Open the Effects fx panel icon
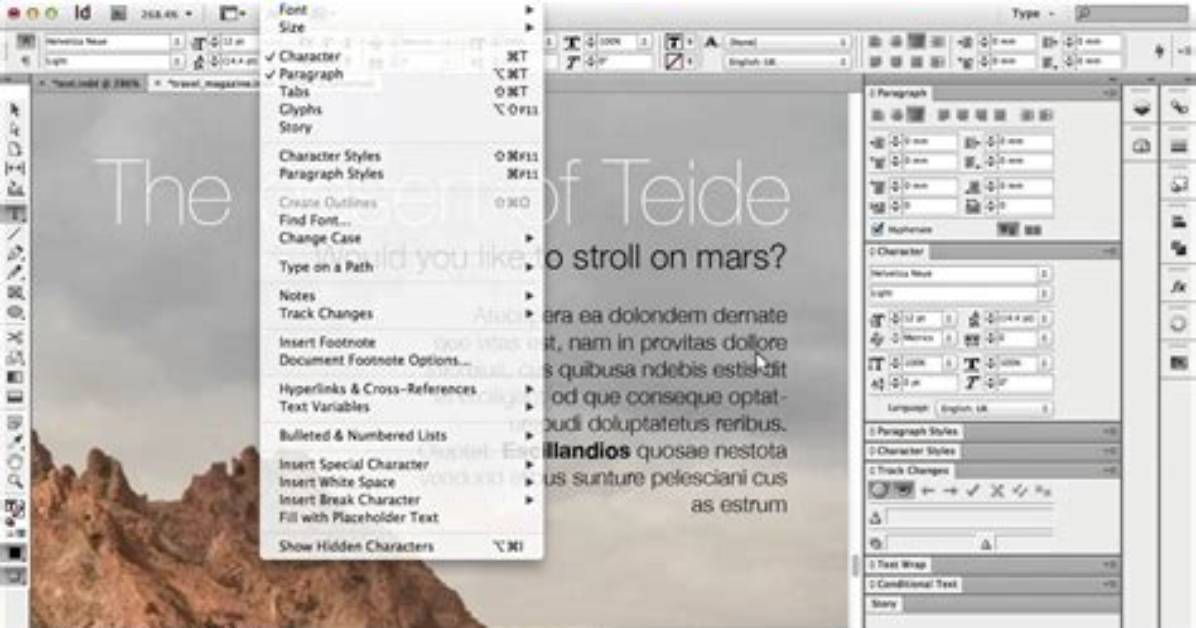 point(1178,287)
